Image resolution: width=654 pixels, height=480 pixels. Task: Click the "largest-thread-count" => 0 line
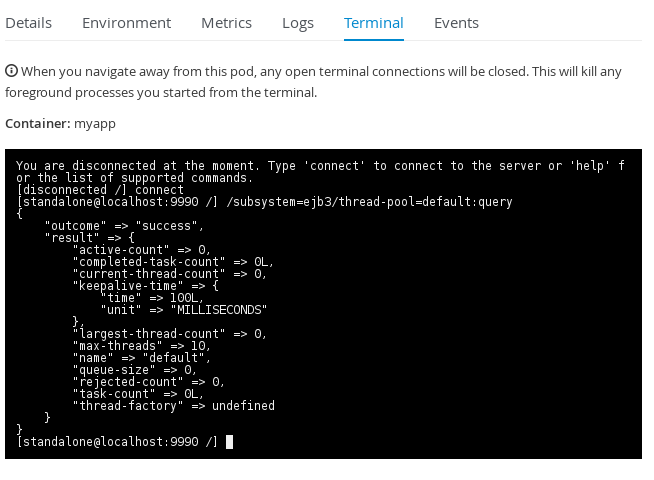(169, 334)
